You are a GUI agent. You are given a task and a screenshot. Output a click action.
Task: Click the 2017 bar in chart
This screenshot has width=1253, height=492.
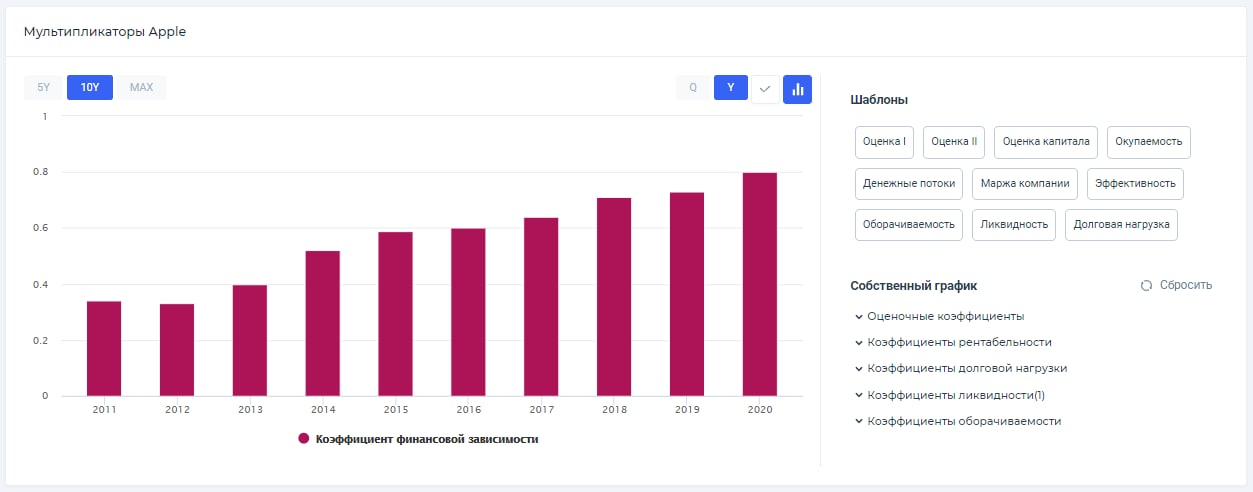tap(541, 307)
